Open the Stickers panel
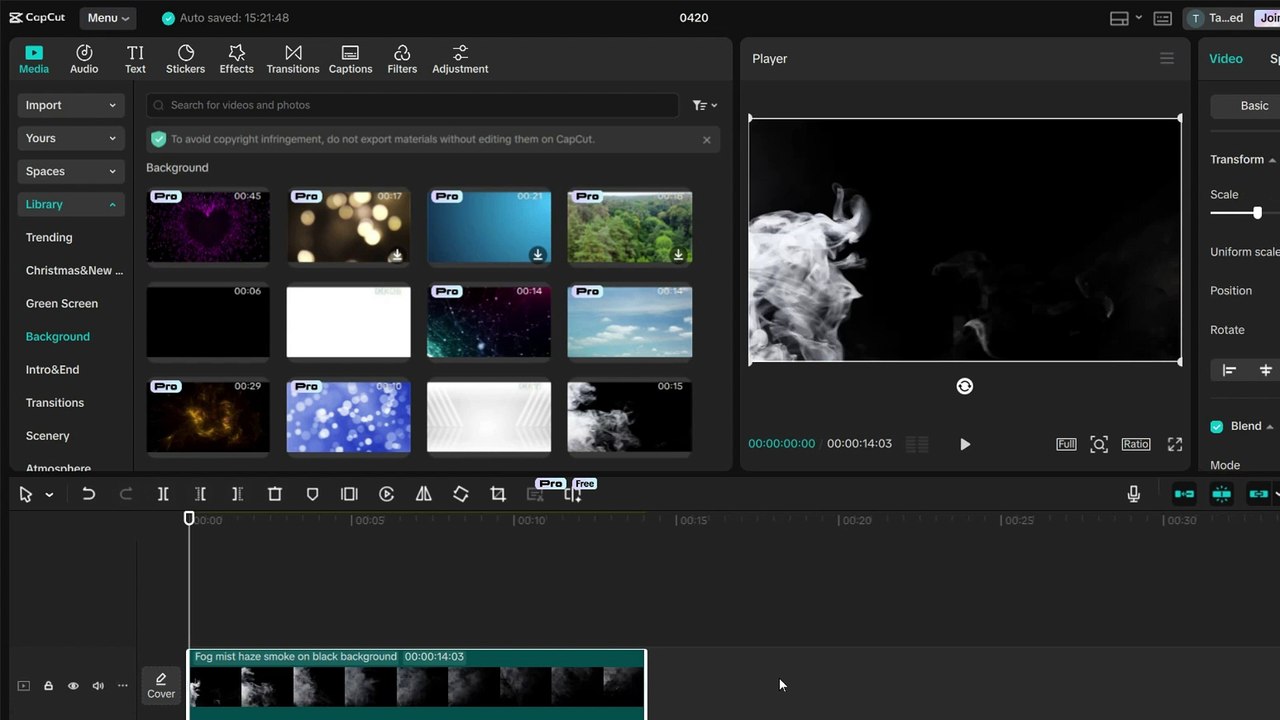 point(185,59)
